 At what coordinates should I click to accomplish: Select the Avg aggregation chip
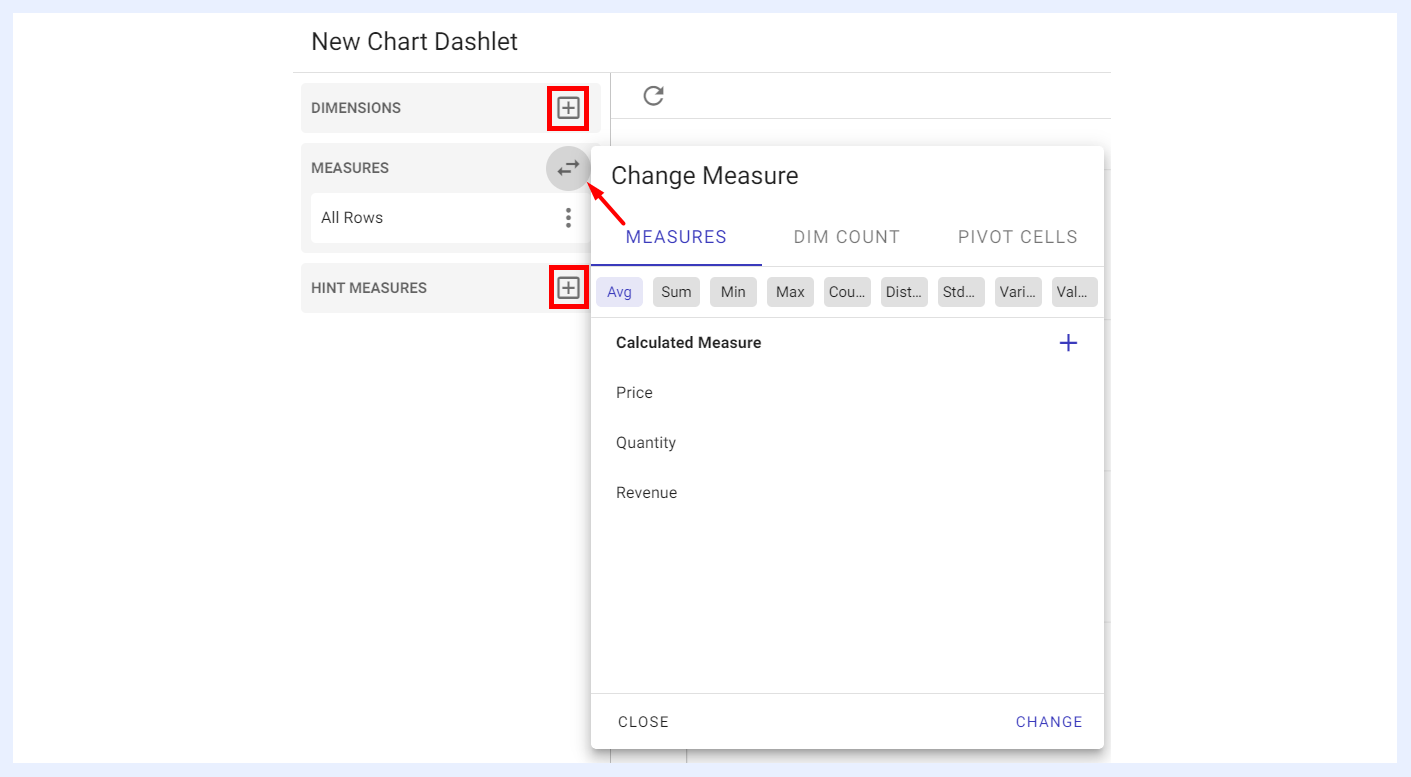coord(619,292)
